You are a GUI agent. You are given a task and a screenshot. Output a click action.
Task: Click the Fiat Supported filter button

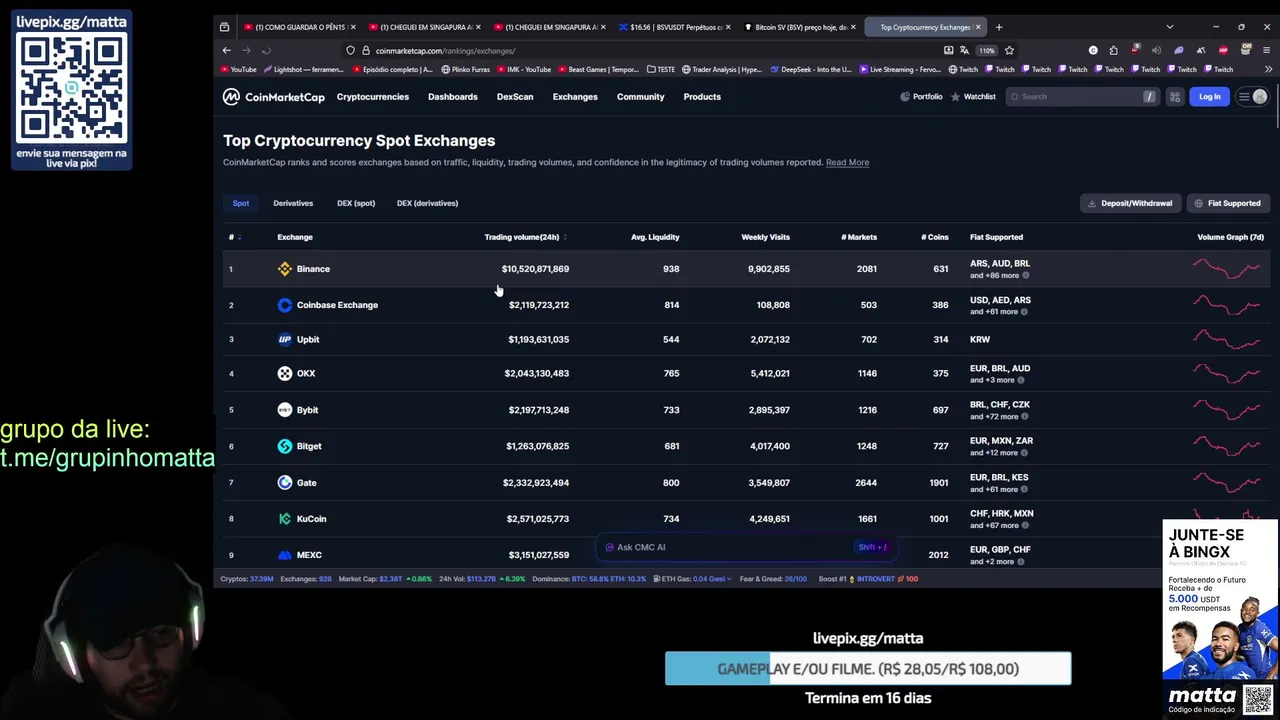pyautogui.click(x=1228, y=203)
